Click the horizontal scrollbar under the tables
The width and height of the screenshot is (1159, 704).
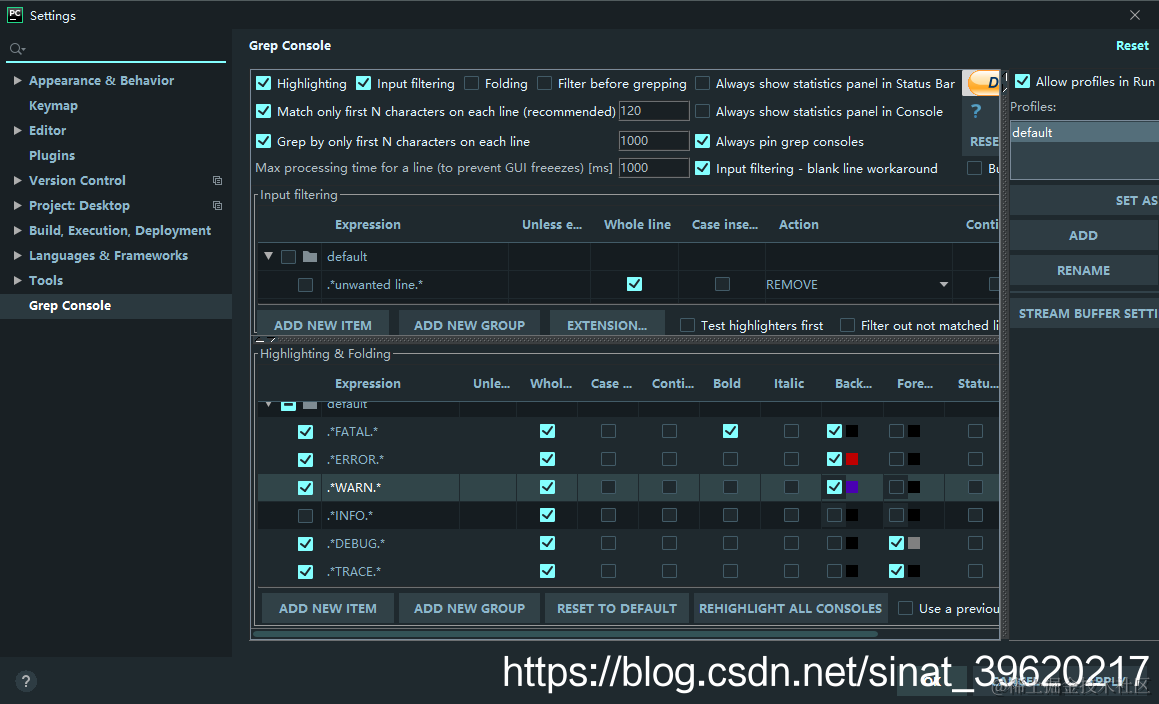(x=565, y=634)
